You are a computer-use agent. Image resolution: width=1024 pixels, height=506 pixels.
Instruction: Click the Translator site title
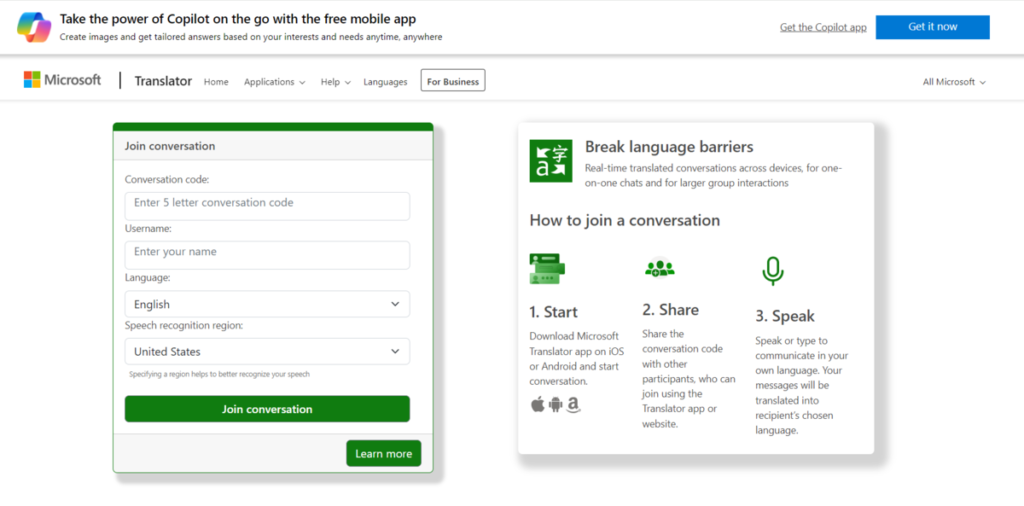pyautogui.click(x=163, y=81)
